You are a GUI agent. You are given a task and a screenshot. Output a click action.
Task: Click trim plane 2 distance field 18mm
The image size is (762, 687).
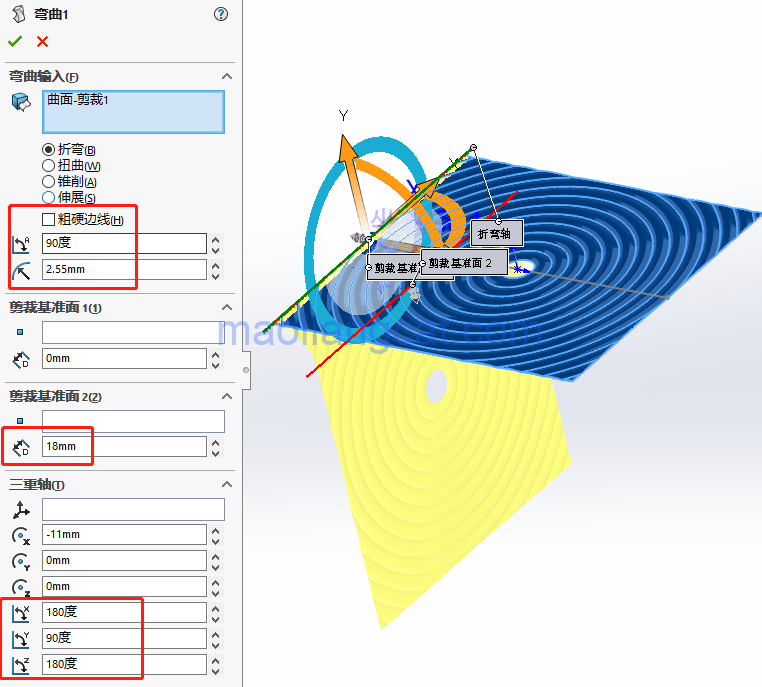pos(124,447)
